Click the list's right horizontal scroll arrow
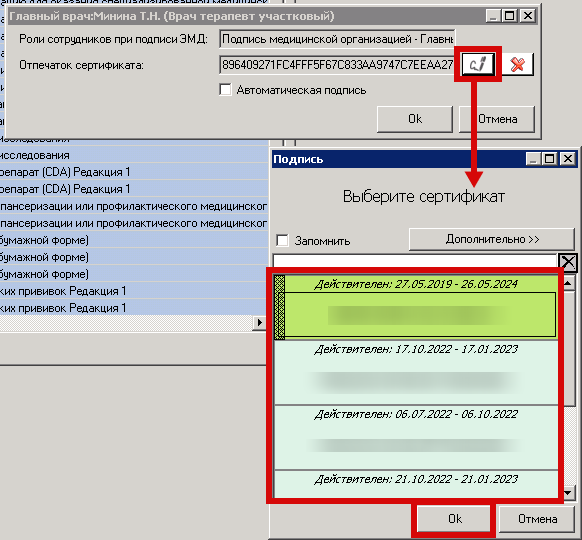This screenshot has height=540, width=582. click(259, 323)
